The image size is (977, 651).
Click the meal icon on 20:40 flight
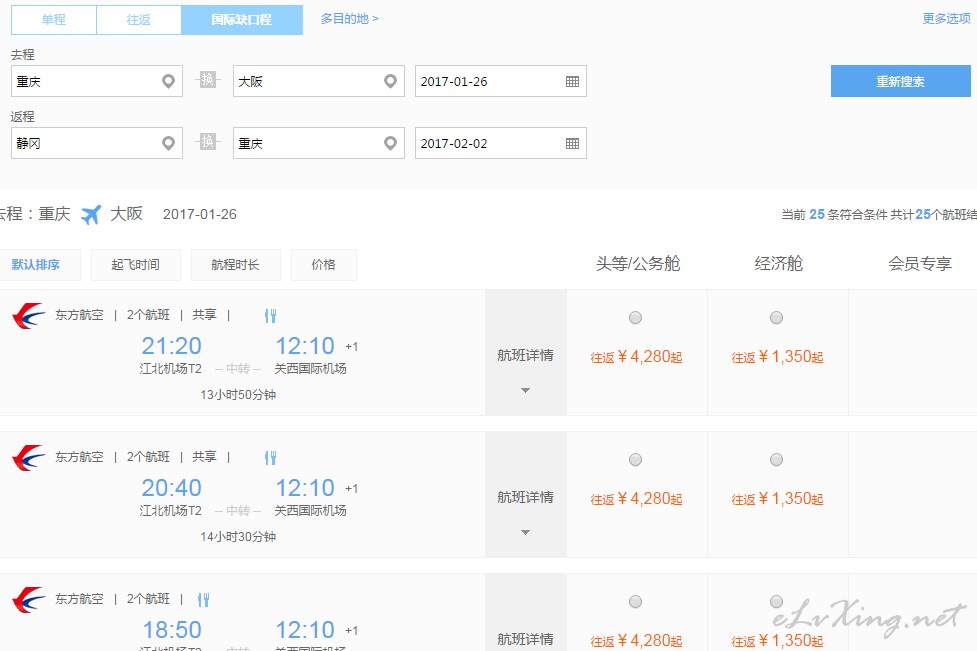[x=270, y=458]
